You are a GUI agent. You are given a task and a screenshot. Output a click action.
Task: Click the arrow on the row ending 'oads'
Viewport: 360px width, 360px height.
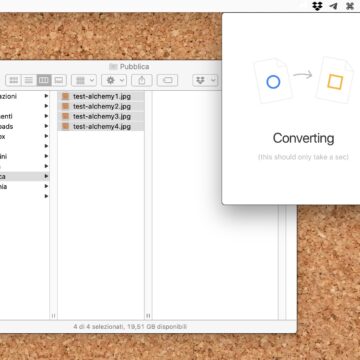coord(46,126)
